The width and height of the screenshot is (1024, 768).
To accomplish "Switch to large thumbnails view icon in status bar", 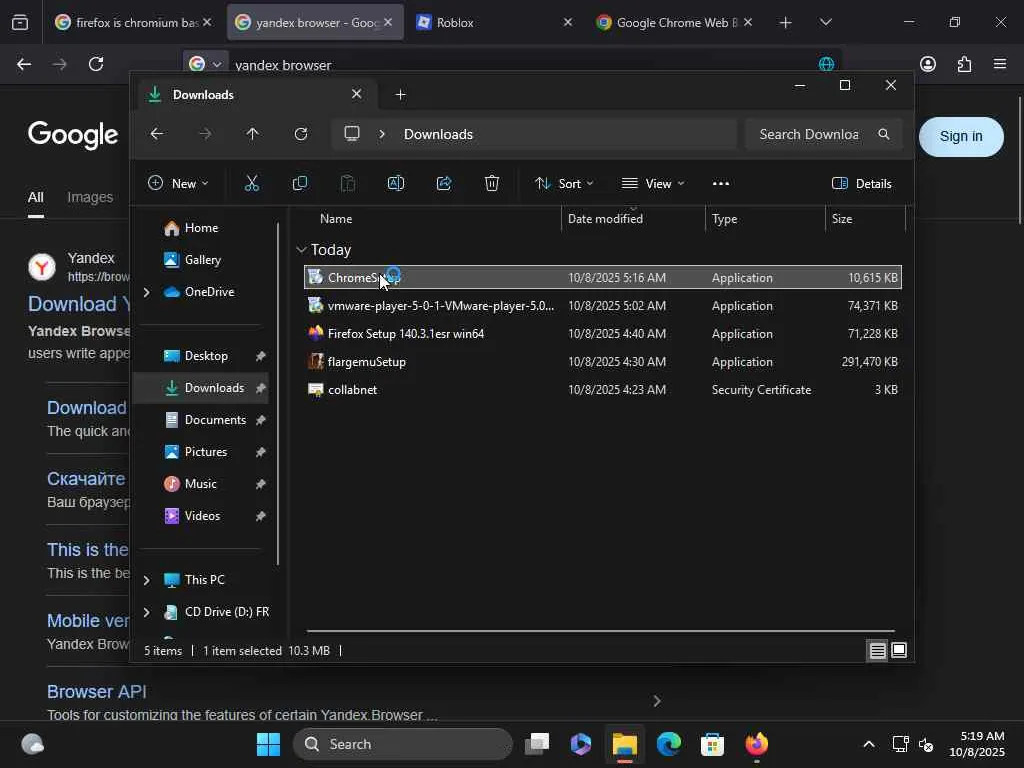I will 899,650.
